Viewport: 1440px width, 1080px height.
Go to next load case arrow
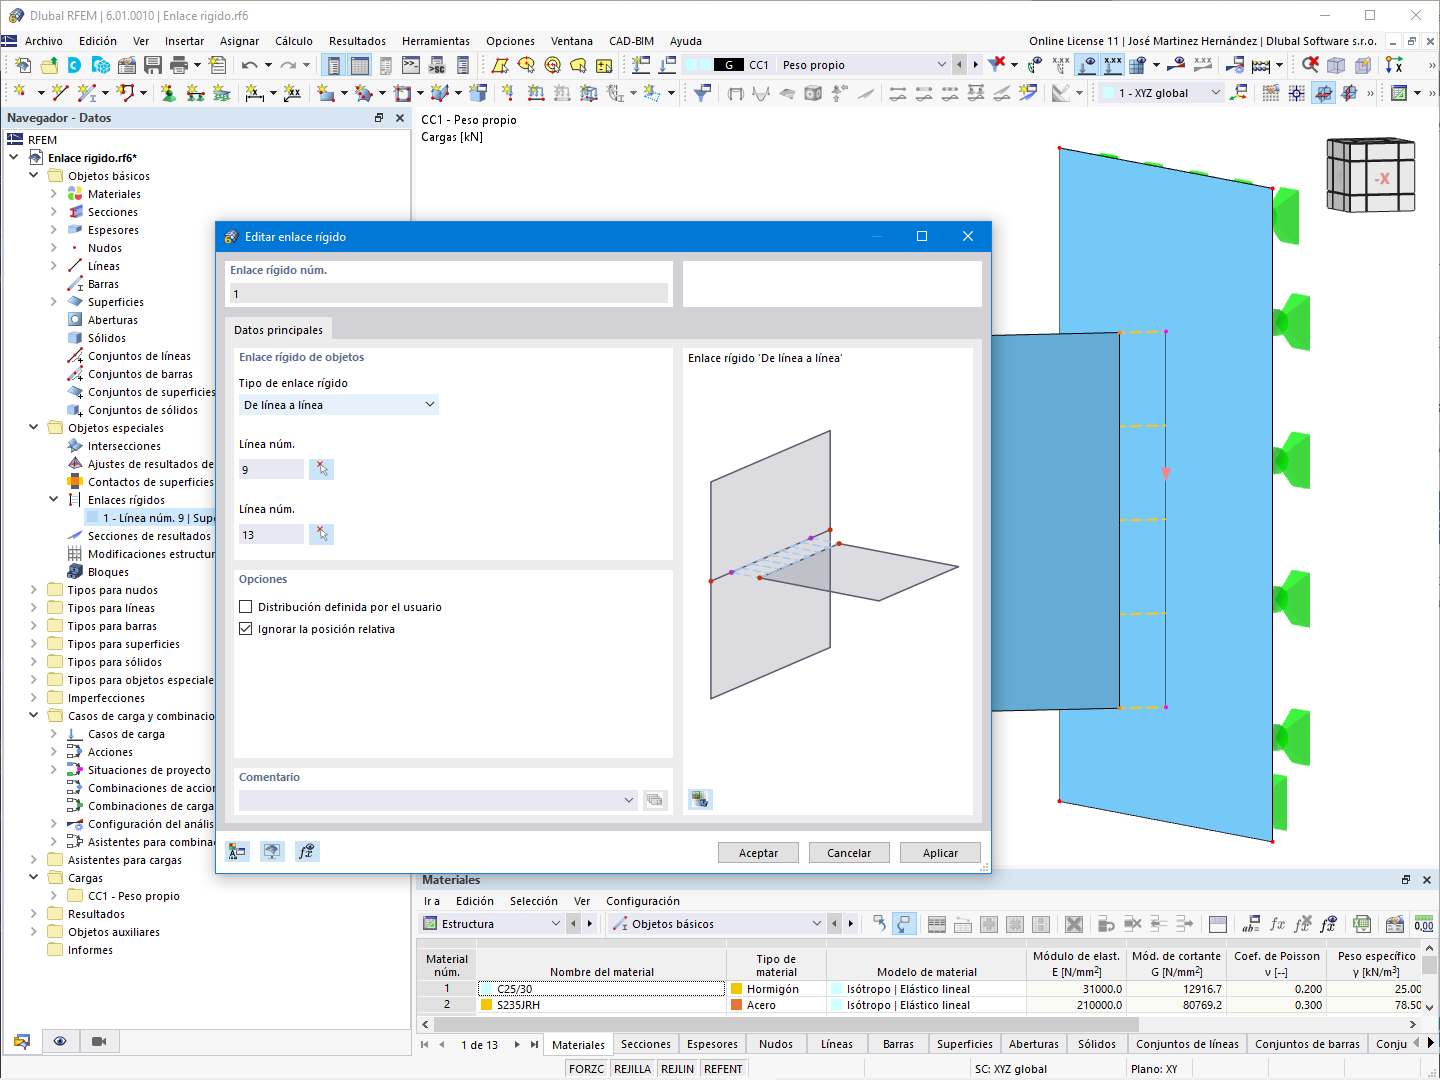point(976,65)
